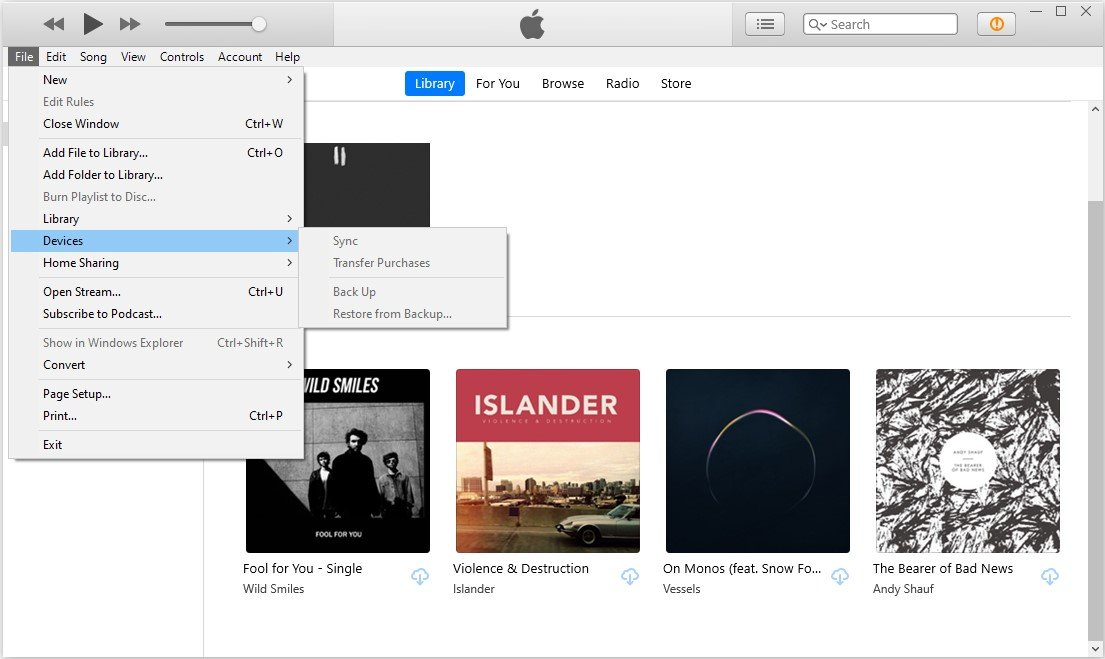The height and width of the screenshot is (659, 1105).
Task: Open the Islander album artwork
Action: [548, 461]
